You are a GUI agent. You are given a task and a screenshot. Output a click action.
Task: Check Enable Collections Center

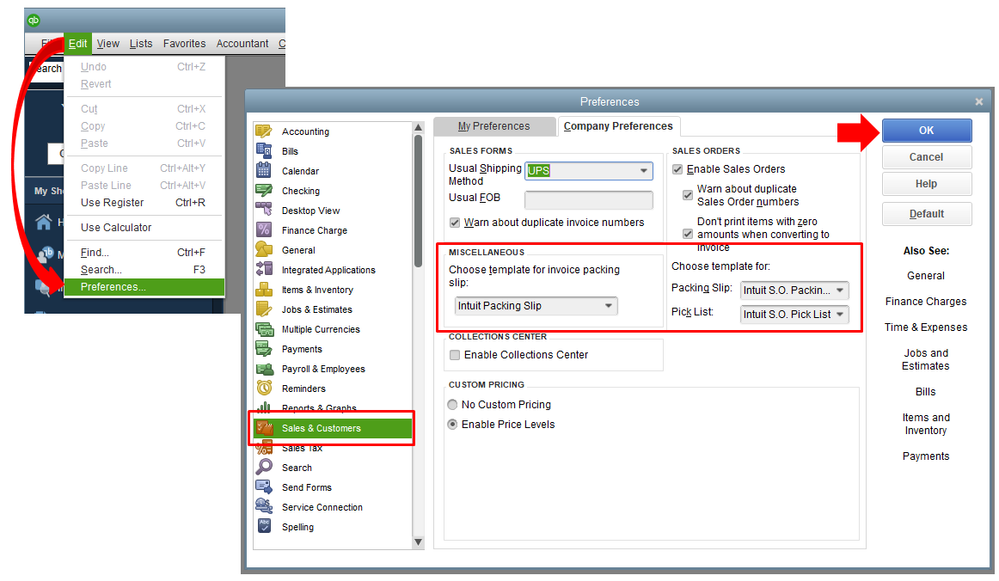(454, 355)
